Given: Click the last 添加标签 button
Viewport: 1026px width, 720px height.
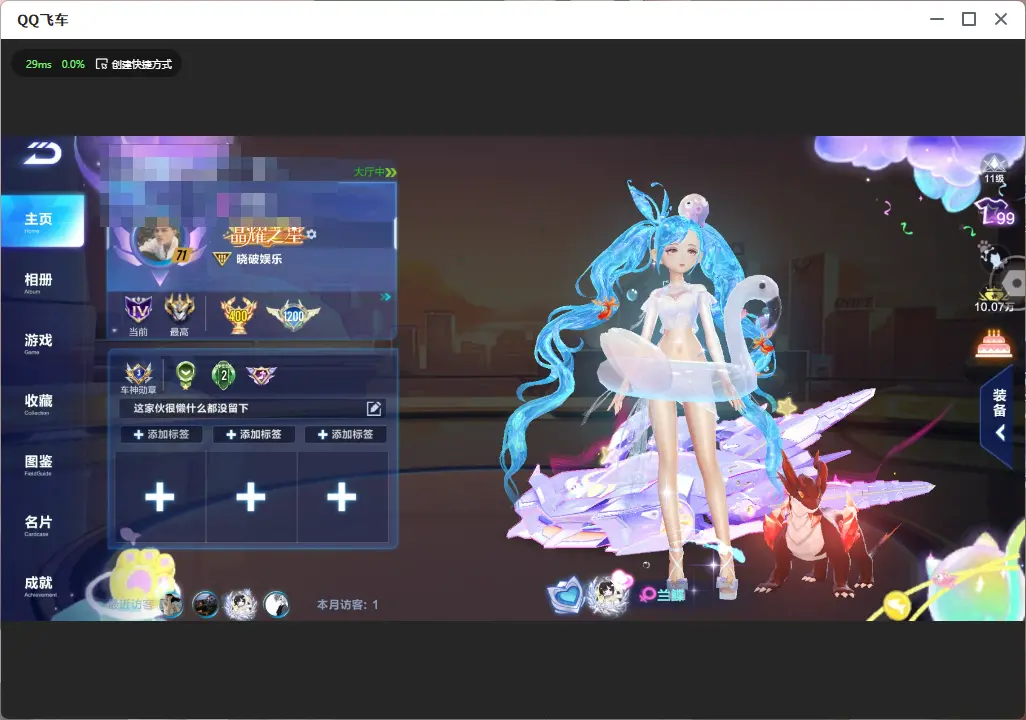Looking at the screenshot, I should point(345,435).
